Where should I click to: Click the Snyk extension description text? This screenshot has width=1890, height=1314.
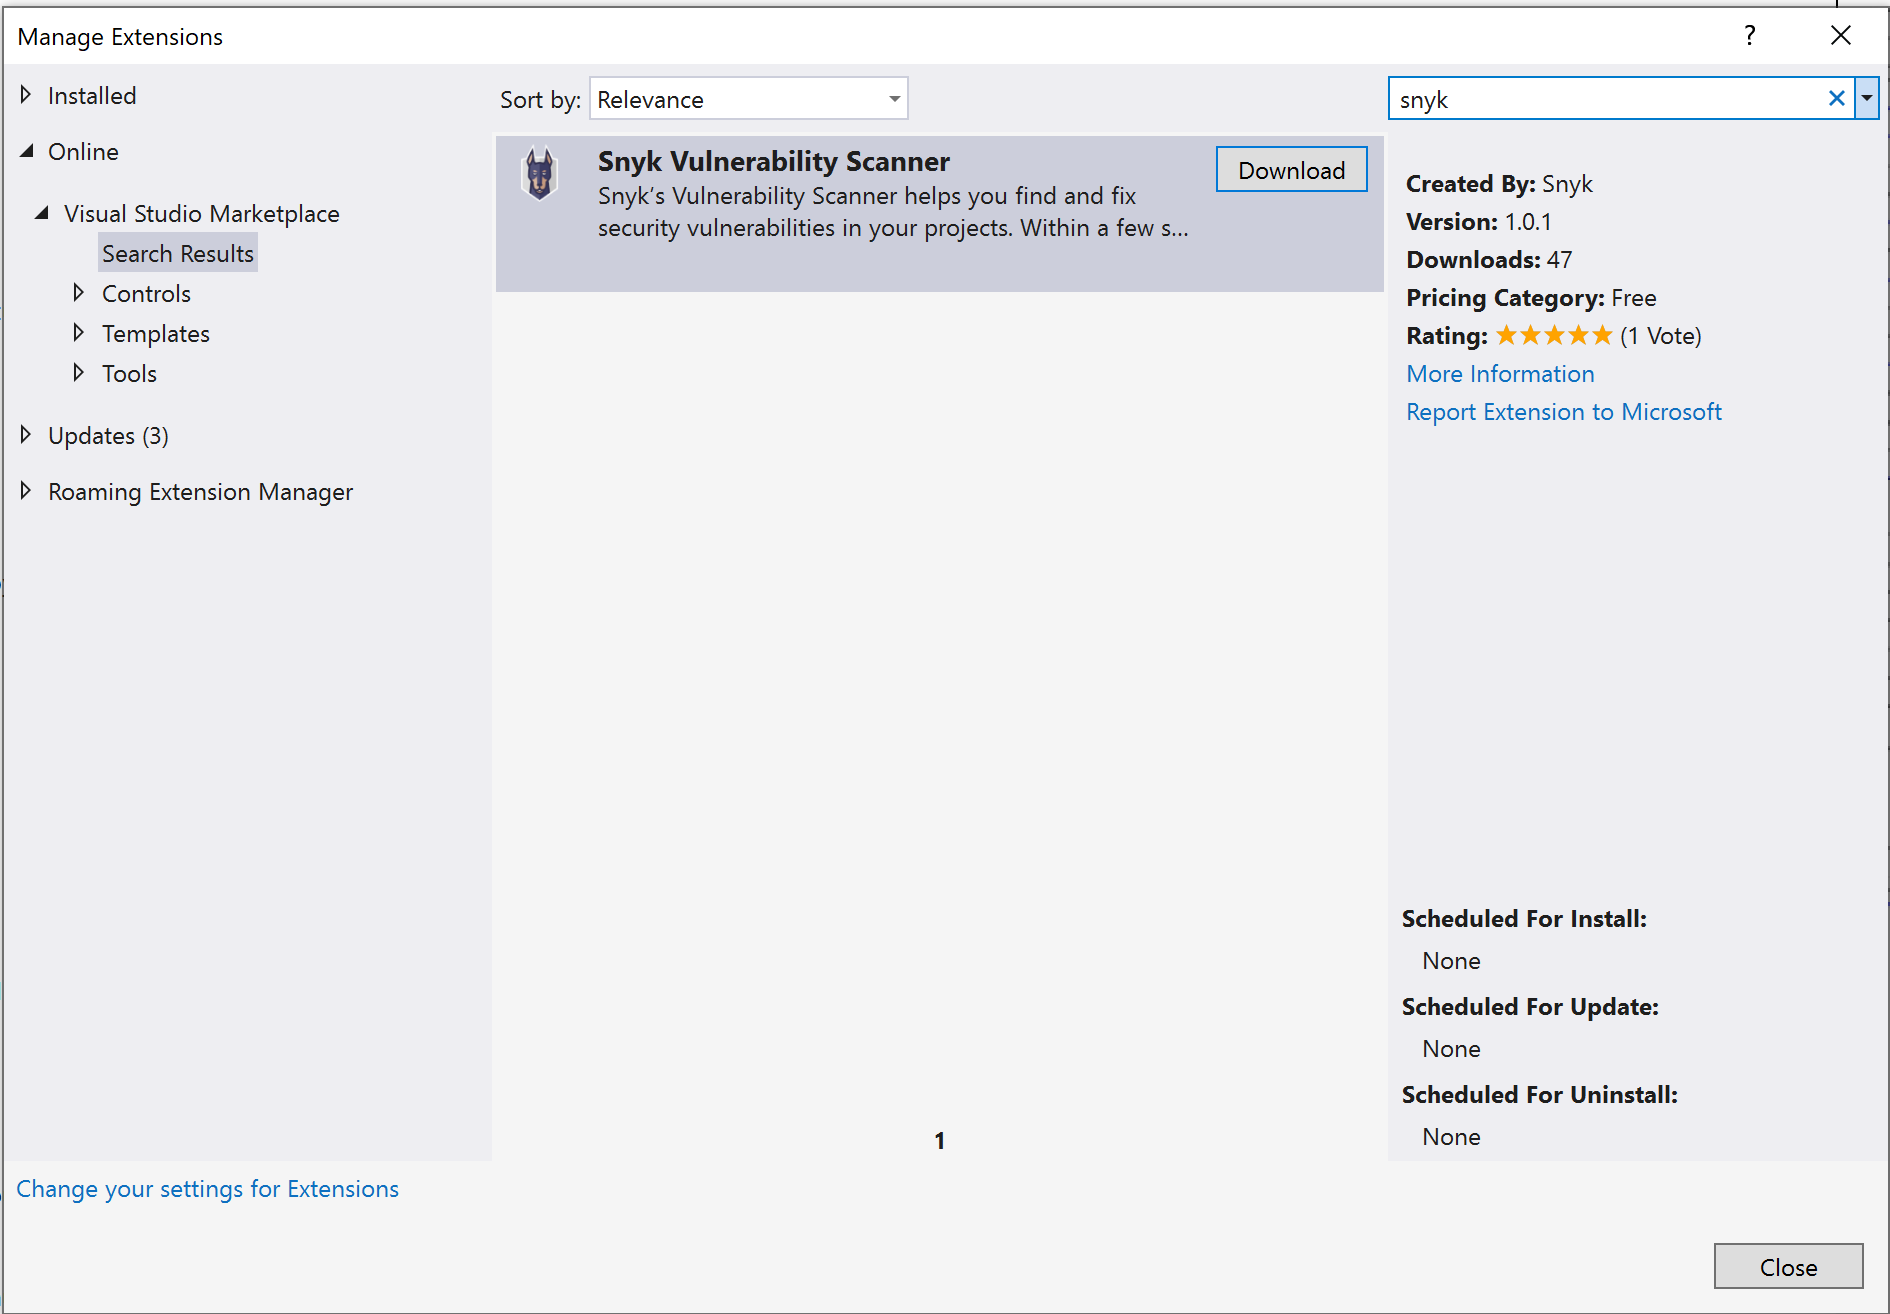(893, 212)
